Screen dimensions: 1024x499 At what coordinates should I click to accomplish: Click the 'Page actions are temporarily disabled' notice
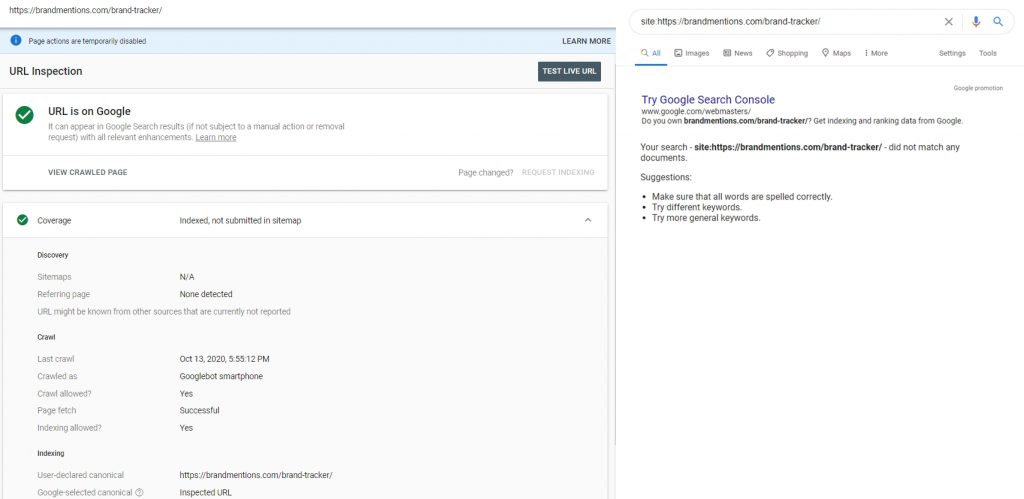point(88,41)
